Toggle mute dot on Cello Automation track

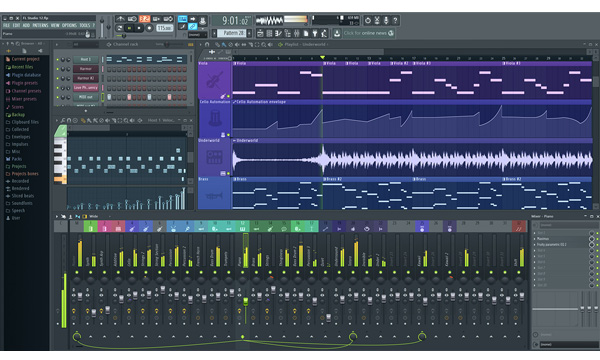click(x=228, y=135)
